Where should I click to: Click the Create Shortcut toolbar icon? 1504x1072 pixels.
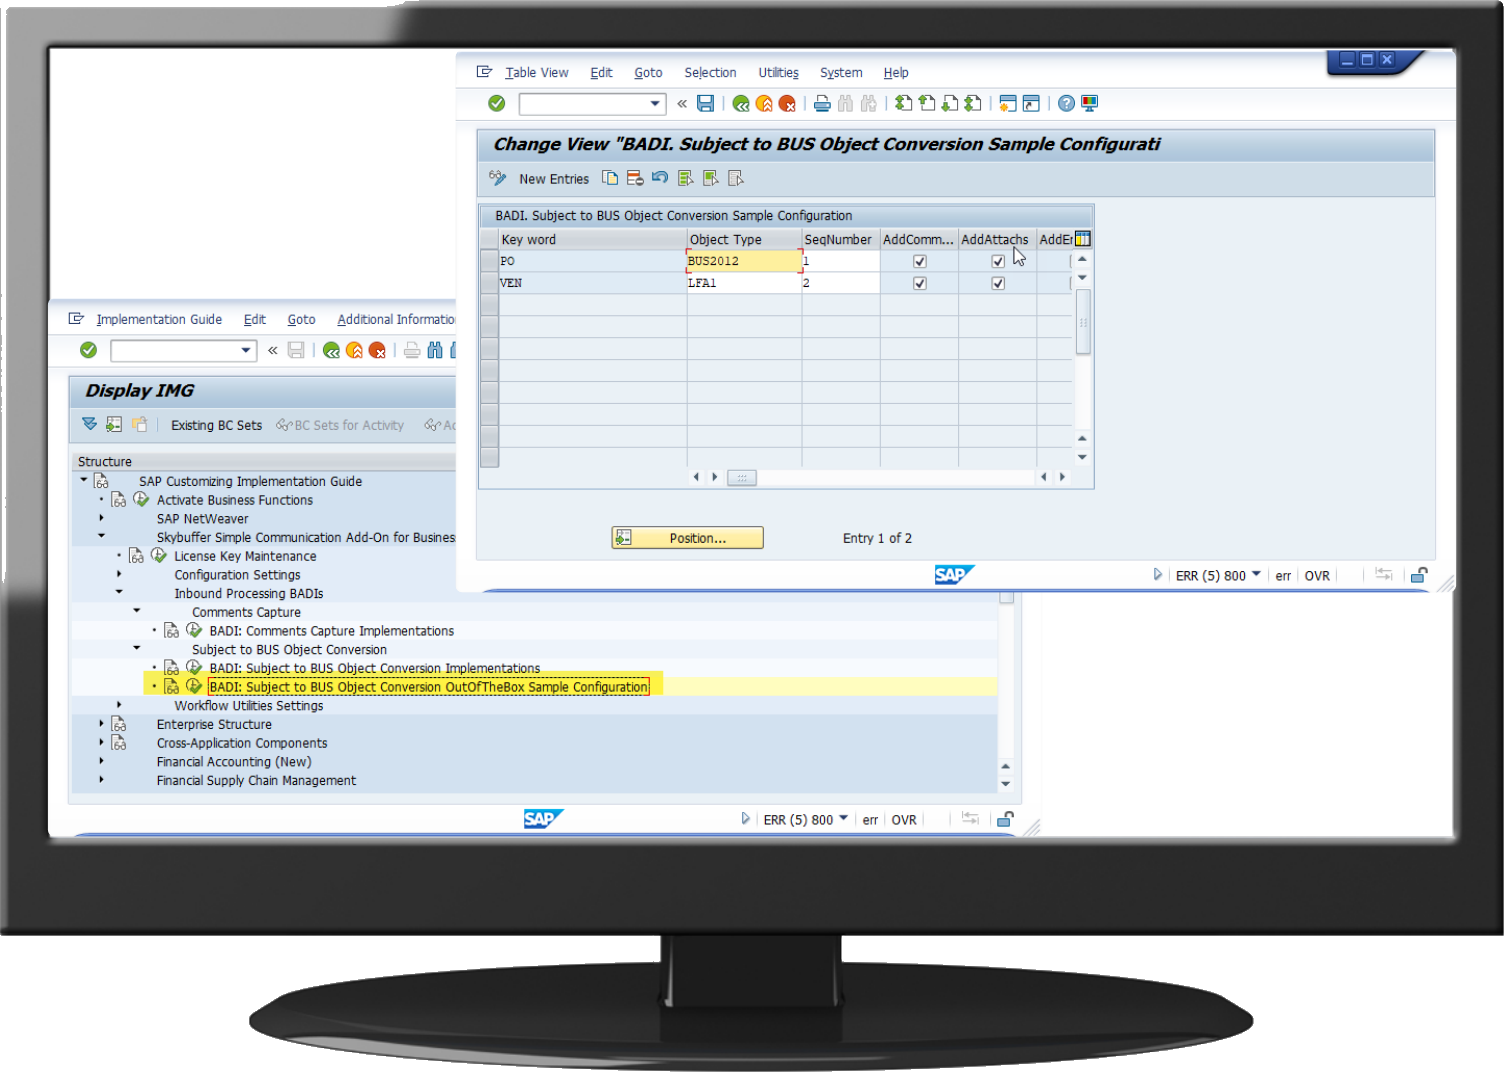pos(1031,103)
